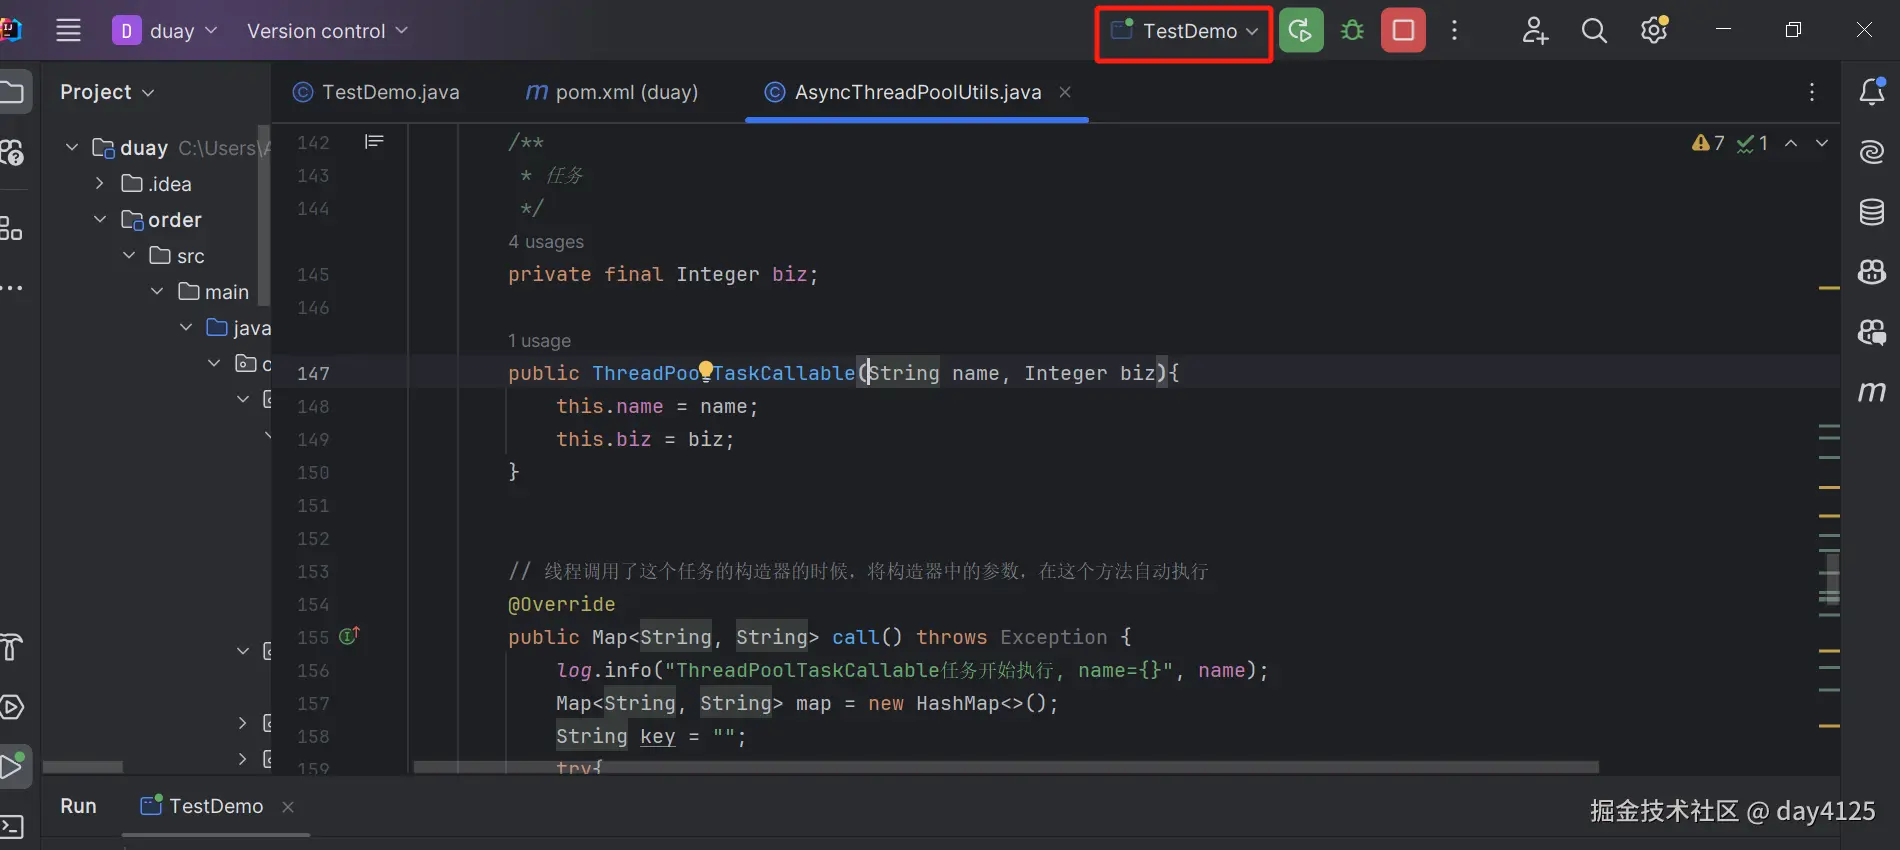Open the Build hammer tool window

[11, 648]
